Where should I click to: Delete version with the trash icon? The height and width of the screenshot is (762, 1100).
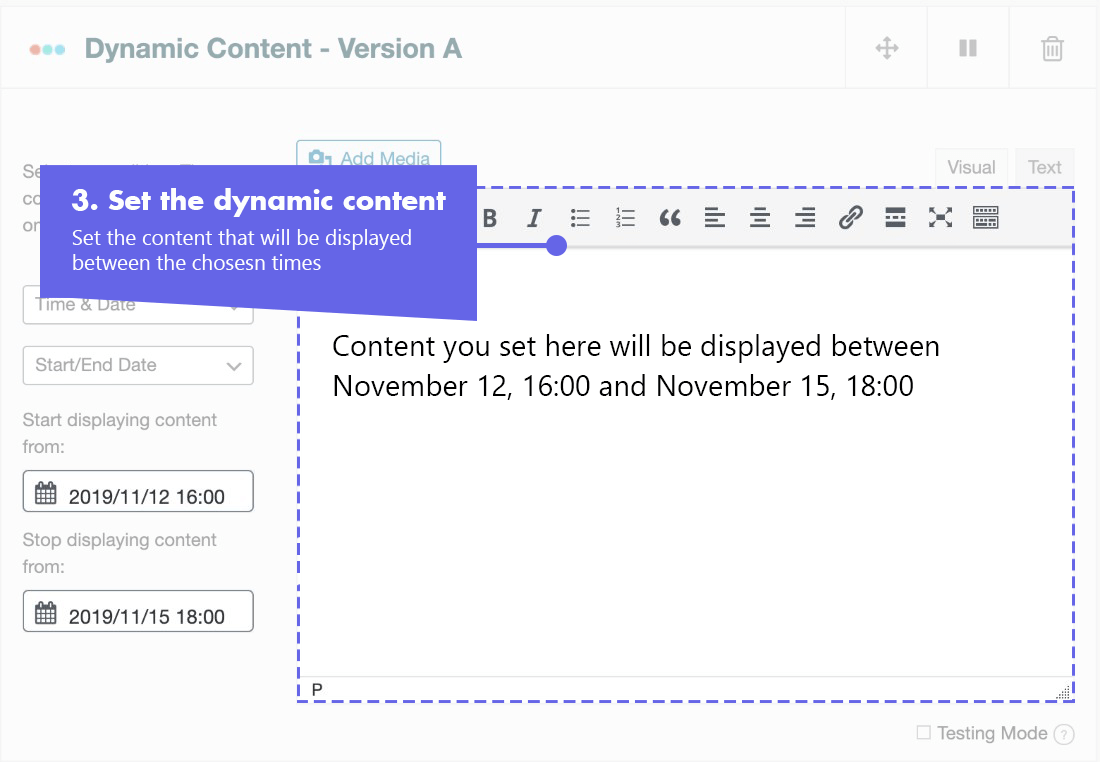click(x=1052, y=48)
